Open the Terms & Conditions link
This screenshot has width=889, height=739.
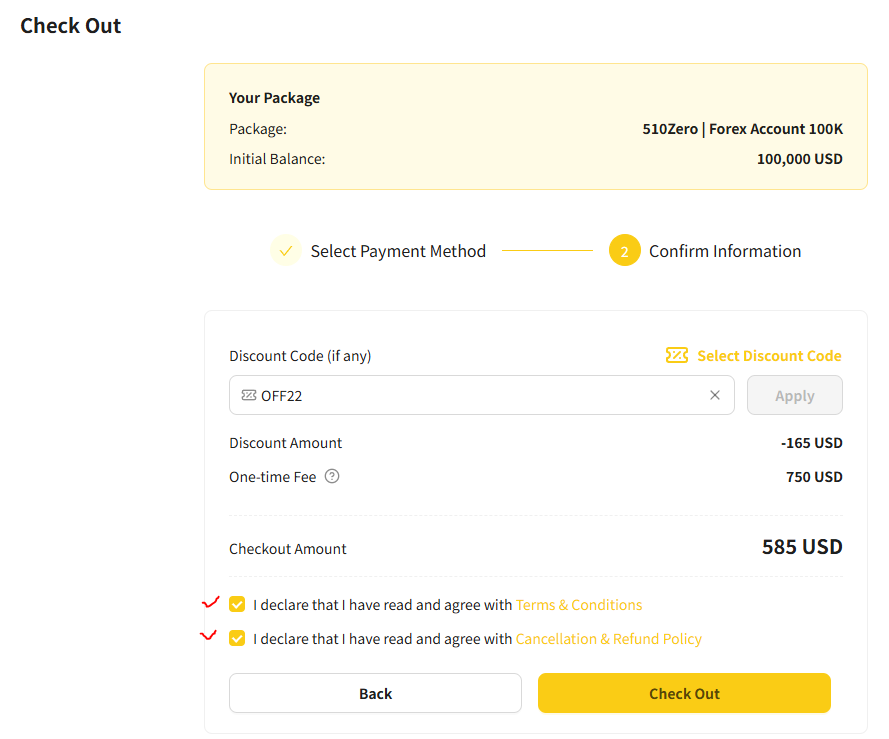pos(579,605)
